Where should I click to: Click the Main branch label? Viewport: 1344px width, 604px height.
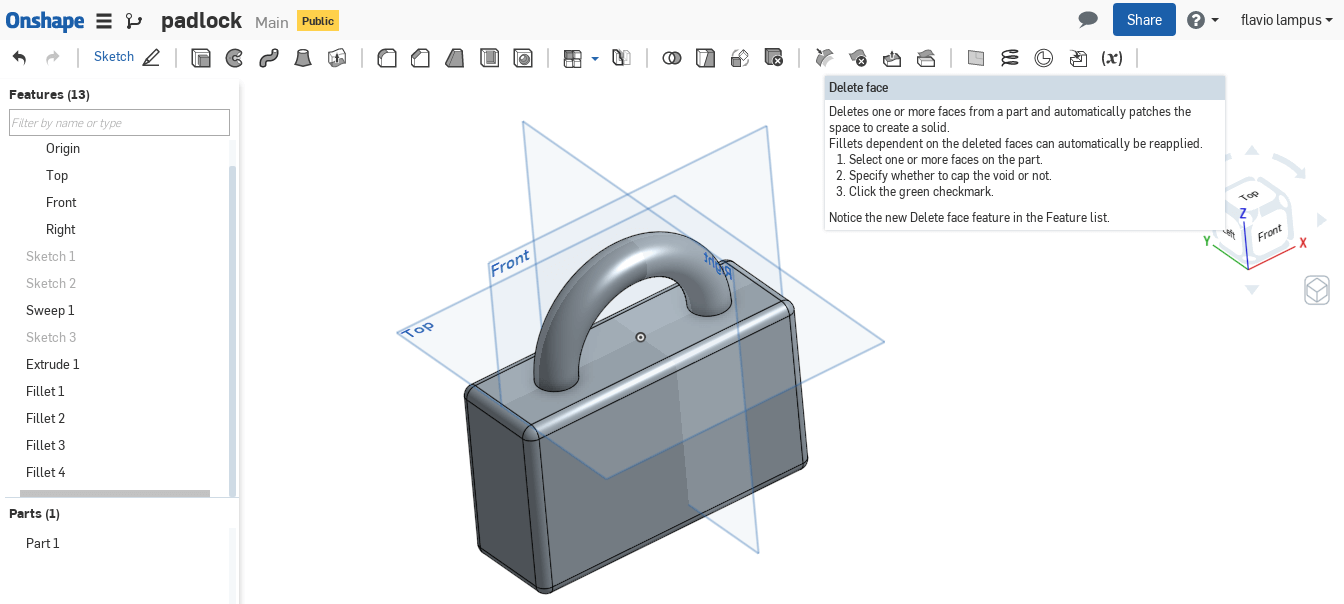click(272, 22)
